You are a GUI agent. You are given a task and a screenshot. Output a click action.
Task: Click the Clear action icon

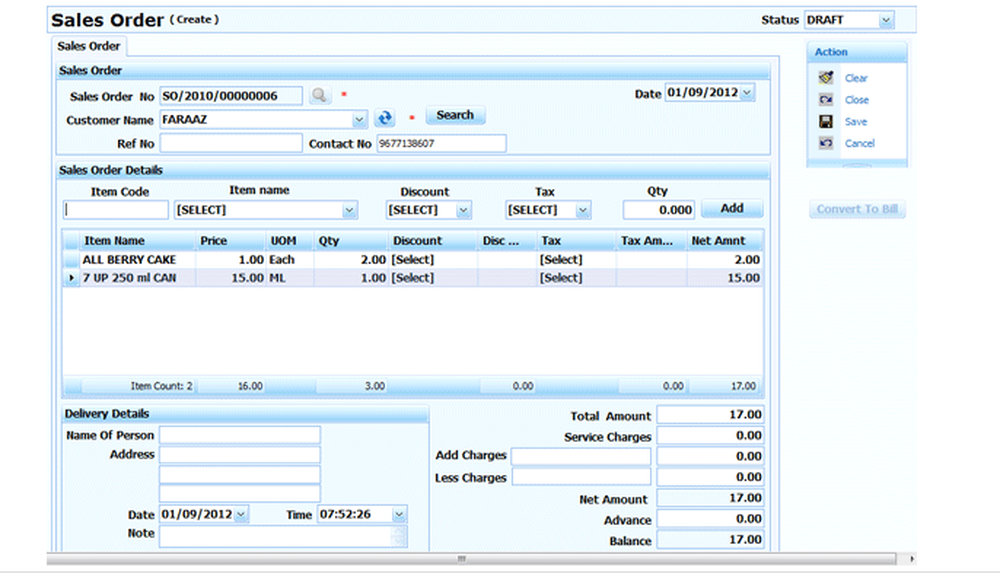(826, 78)
